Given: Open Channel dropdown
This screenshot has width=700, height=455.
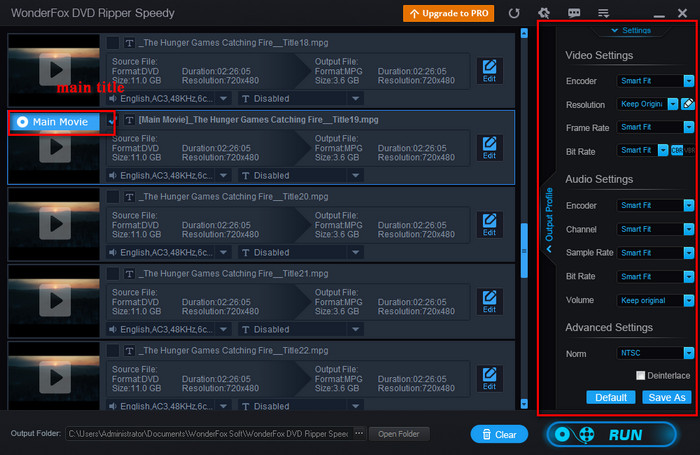Looking at the screenshot, I should pos(689,229).
